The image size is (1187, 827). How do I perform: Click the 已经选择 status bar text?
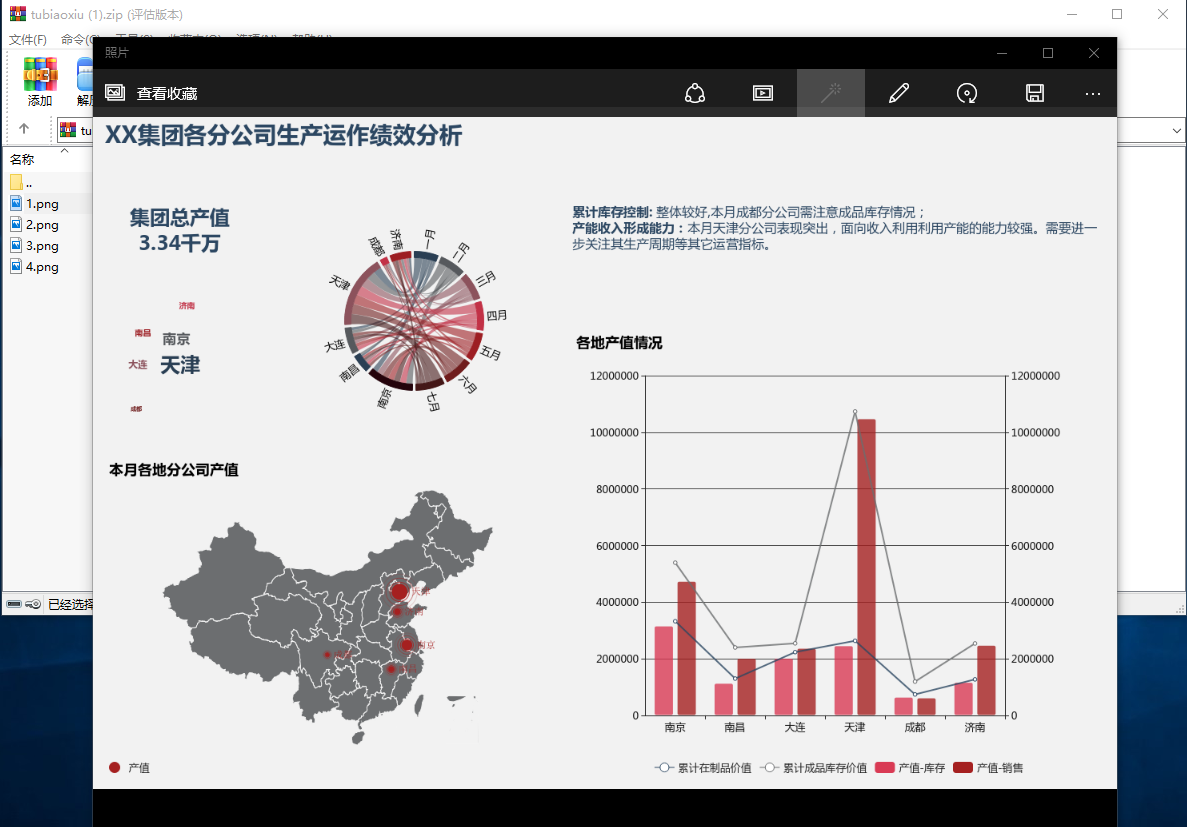click(70, 604)
